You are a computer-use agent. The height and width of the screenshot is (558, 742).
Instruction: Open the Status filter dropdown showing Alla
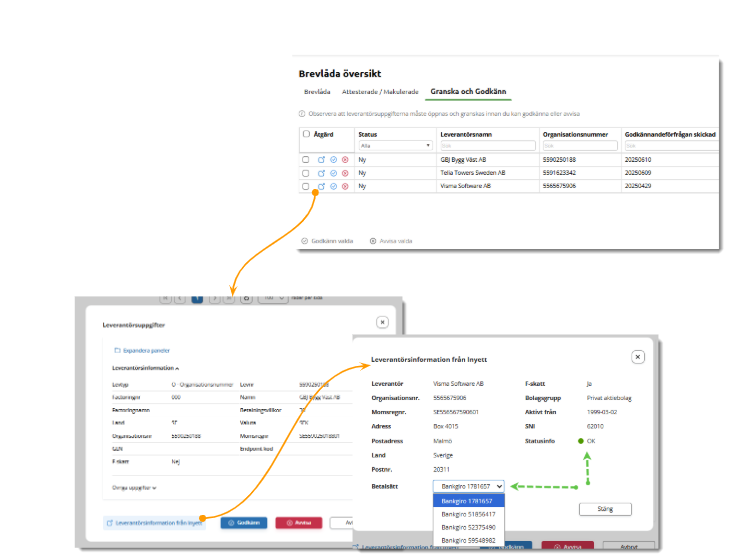[394, 145]
